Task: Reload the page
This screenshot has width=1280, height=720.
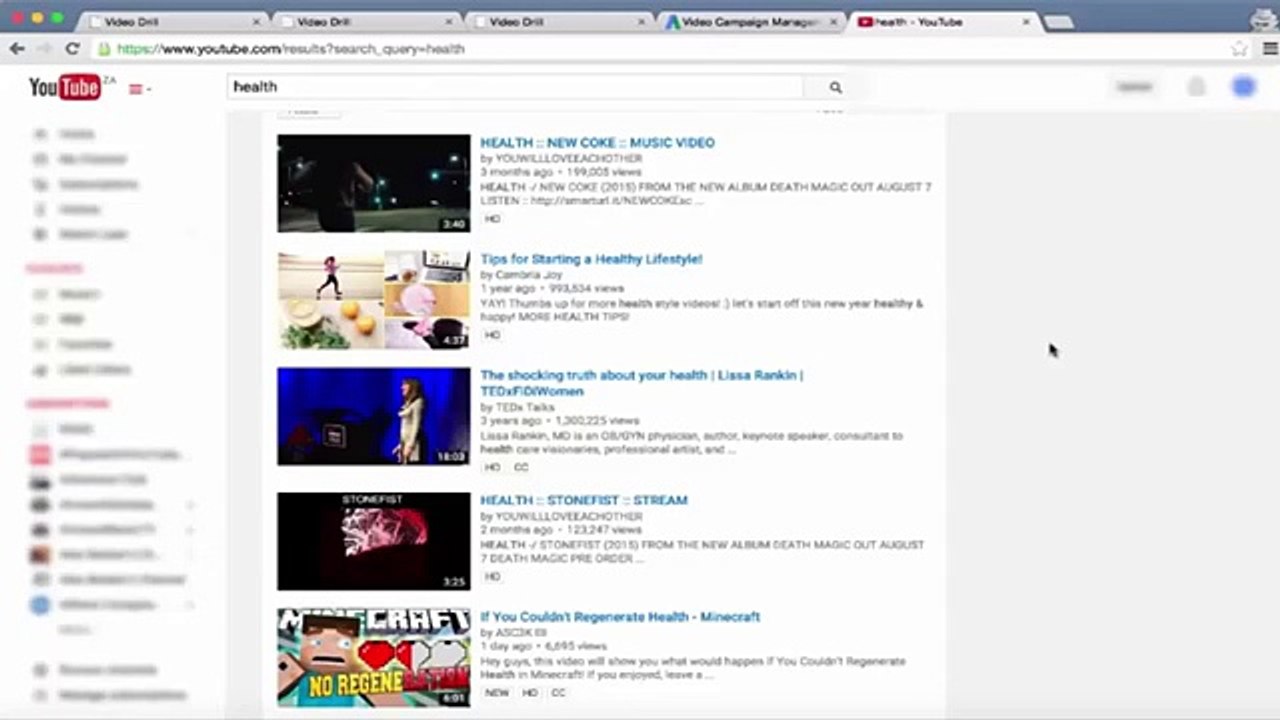Action: coord(72,48)
